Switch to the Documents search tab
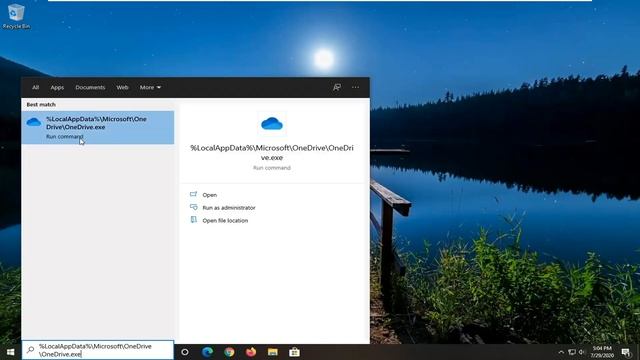The width and height of the screenshot is (640, 360). click(x=90, y=87)
